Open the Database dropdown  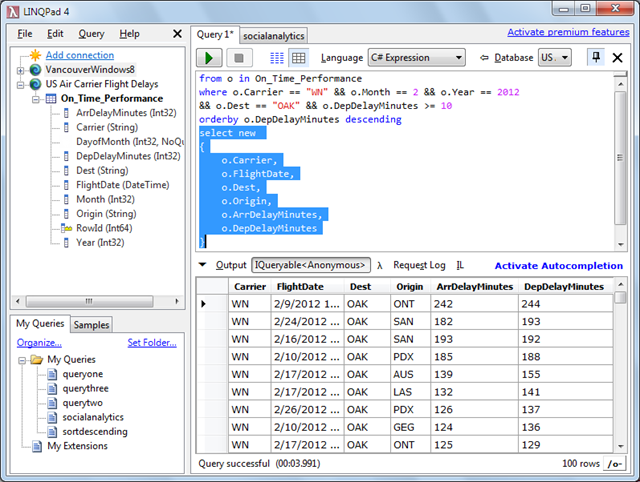coord(554,58)
